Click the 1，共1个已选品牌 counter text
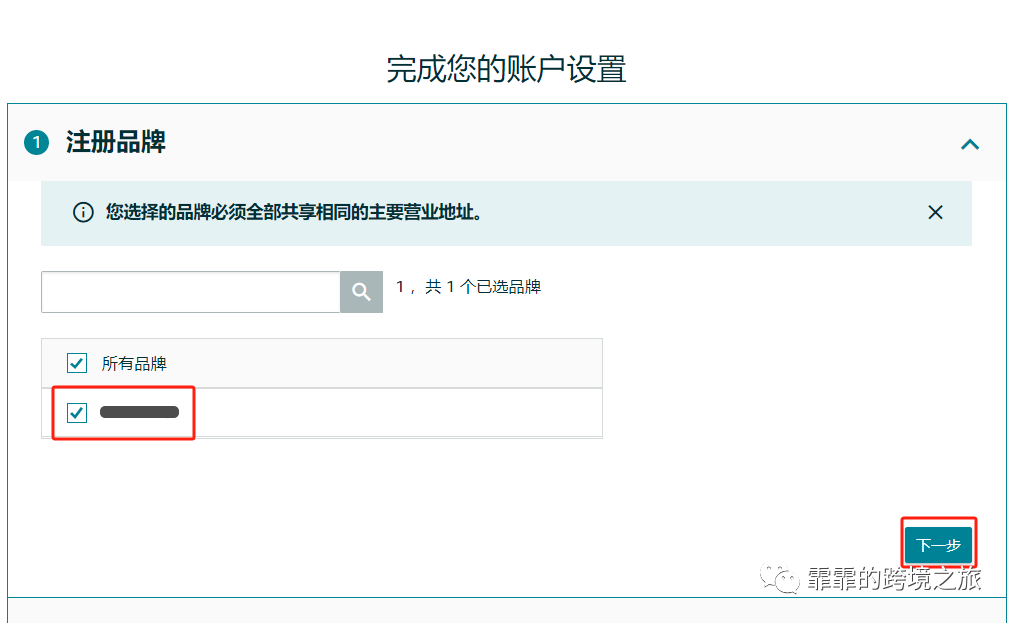 (470, 286)
